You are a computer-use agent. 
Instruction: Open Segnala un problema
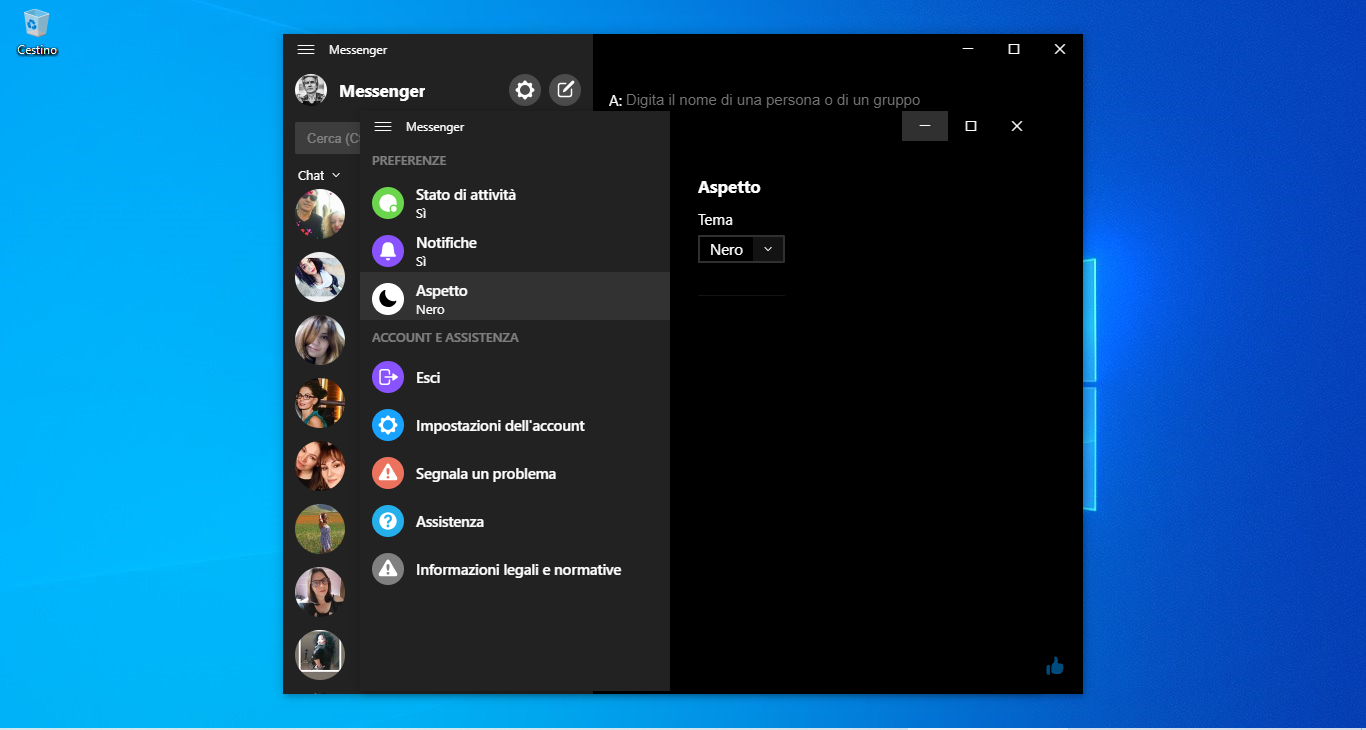pyautogui.click(x=515, y=473)
